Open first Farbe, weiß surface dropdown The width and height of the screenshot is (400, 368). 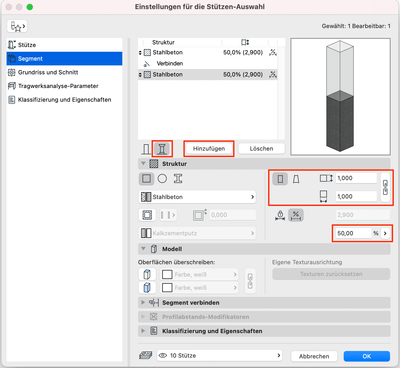pos(199,274)
